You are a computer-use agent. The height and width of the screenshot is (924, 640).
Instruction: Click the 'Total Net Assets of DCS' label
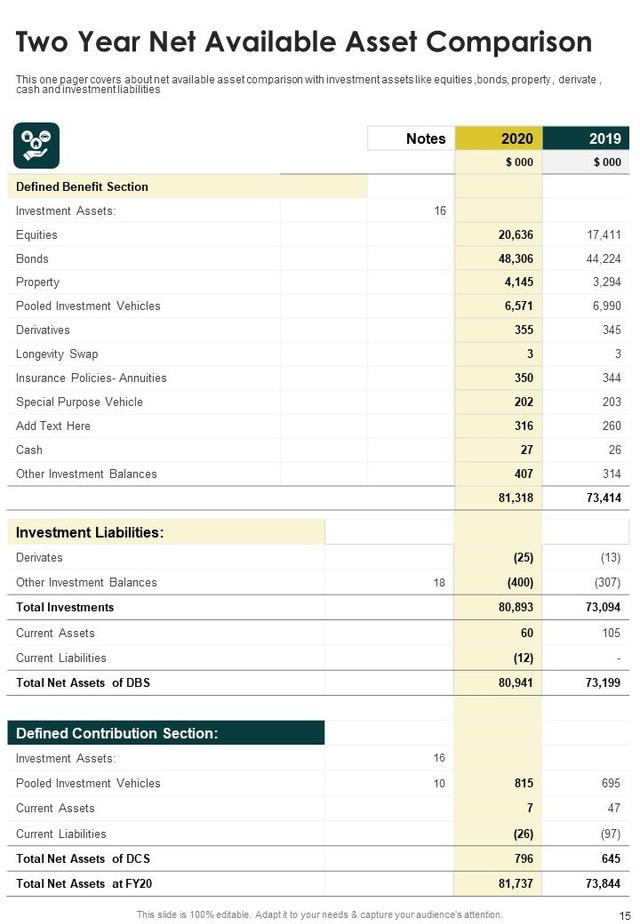point(83,859)
